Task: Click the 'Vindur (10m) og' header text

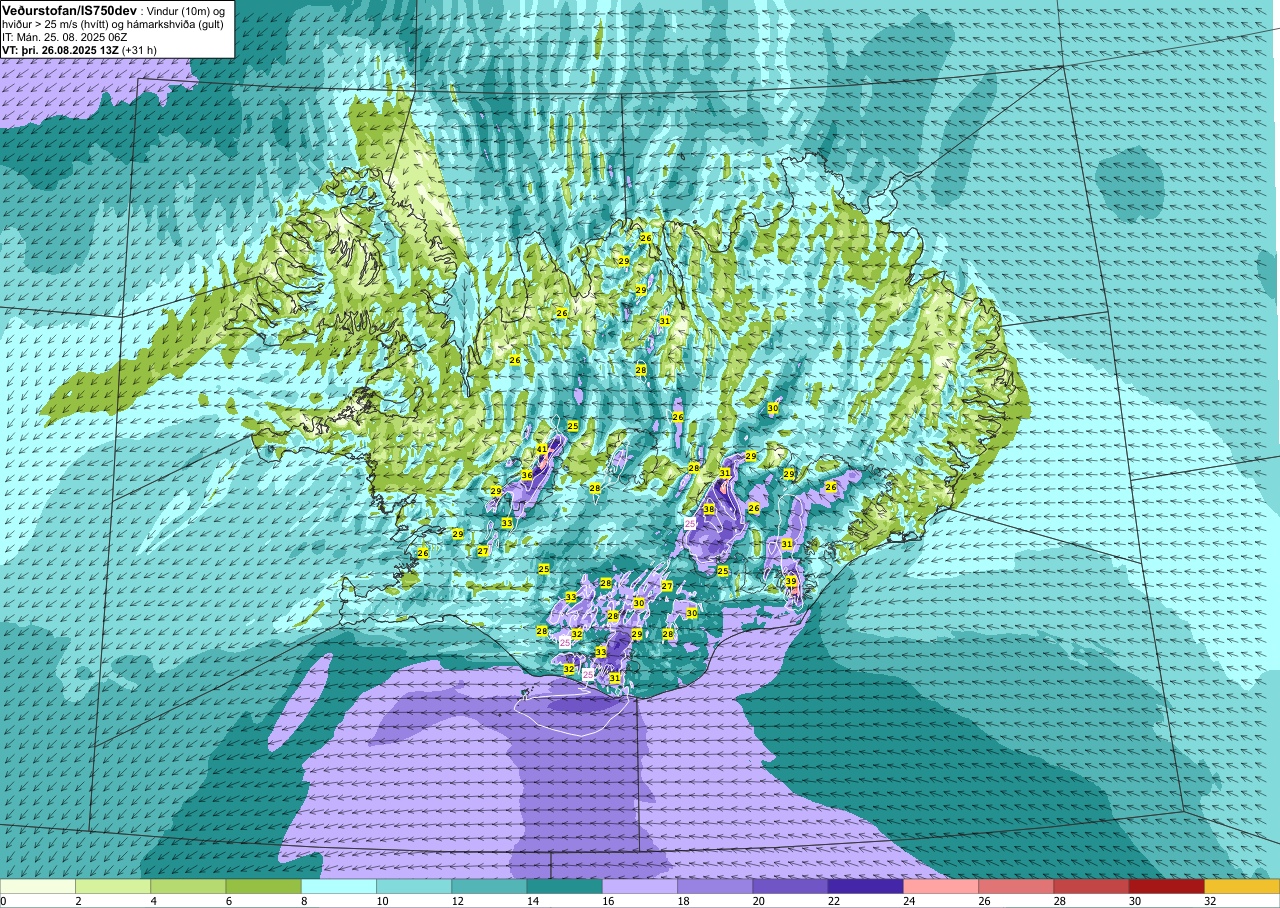Action: coord(187,10)
